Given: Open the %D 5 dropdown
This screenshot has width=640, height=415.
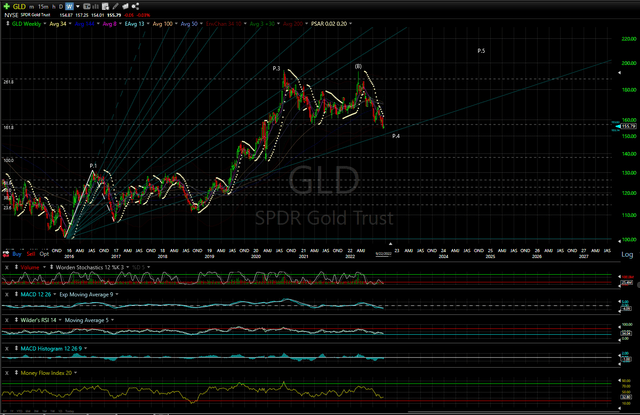Looking at the screenshot, I should point(149,267).
